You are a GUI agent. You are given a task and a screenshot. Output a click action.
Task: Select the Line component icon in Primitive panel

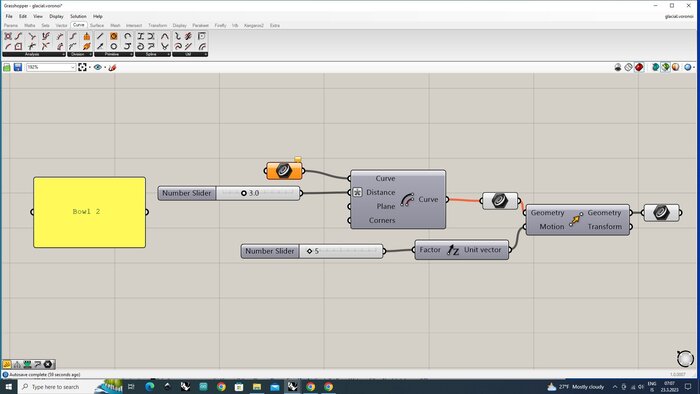(x=100, y=36)
